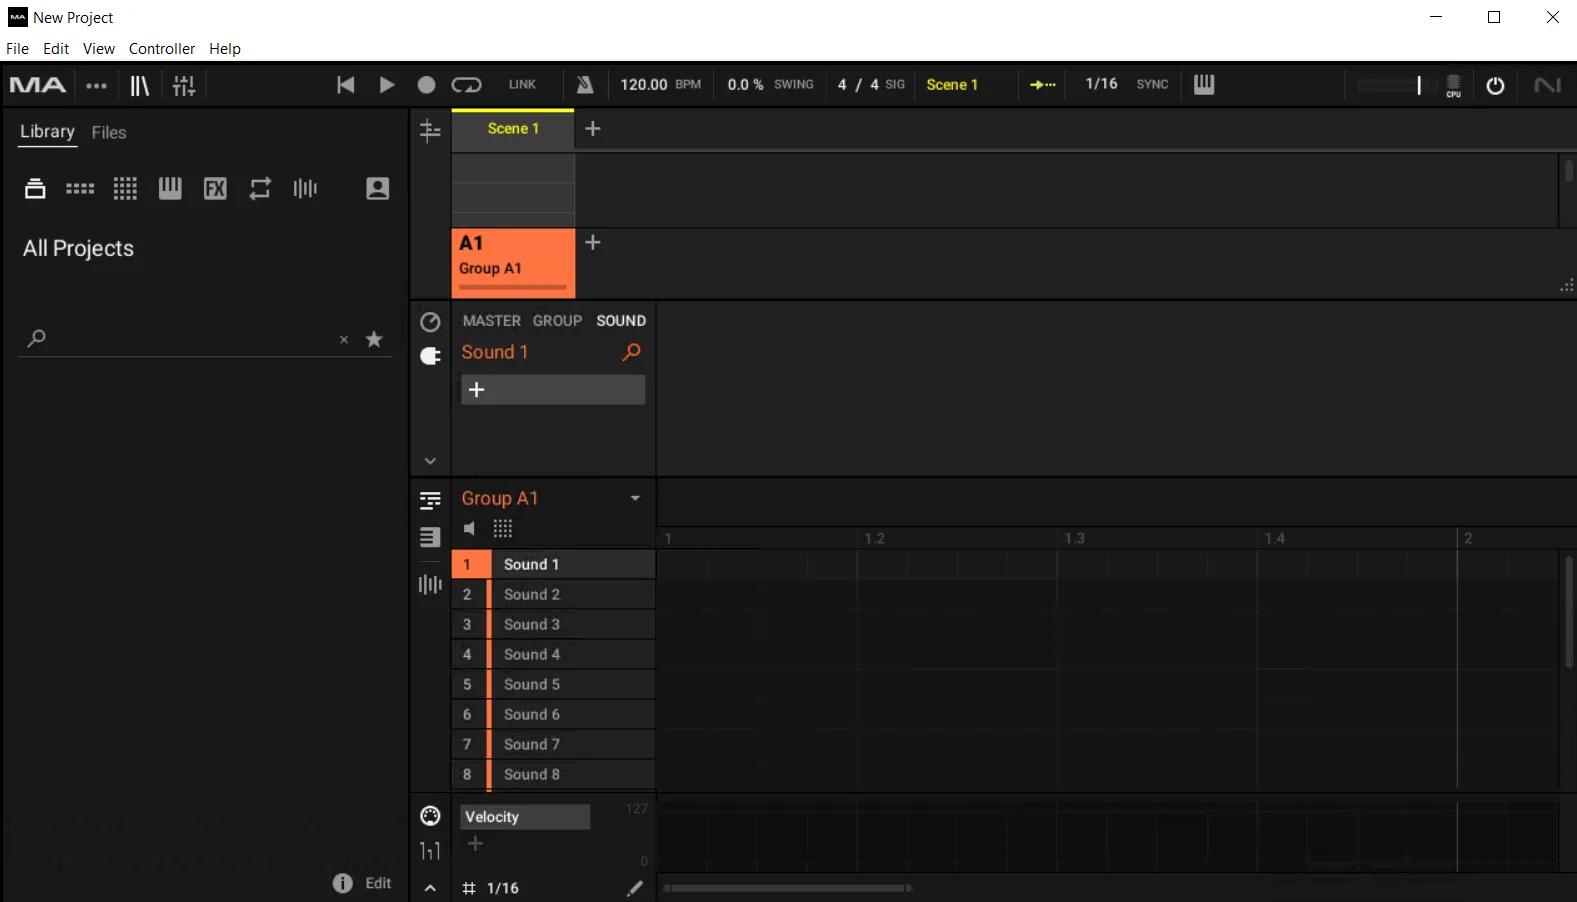Show info panel via the i icon
The image size is (1577, 902).
(342, 883)
